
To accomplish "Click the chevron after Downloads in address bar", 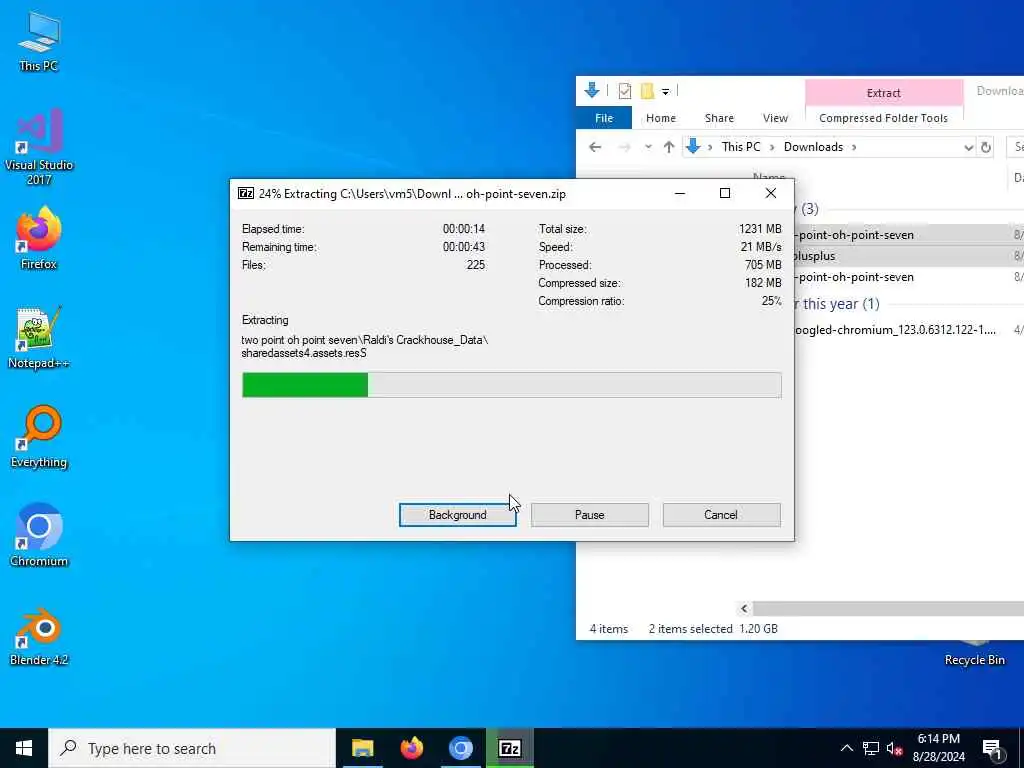I will click(854, 147).
